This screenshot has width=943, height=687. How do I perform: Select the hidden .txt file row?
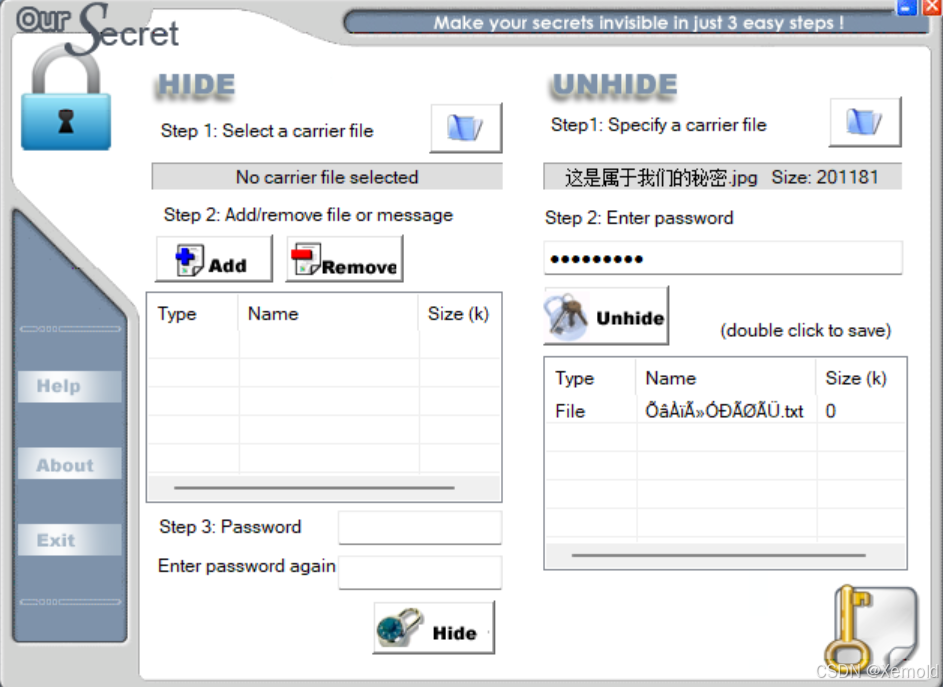click(725, 411)
